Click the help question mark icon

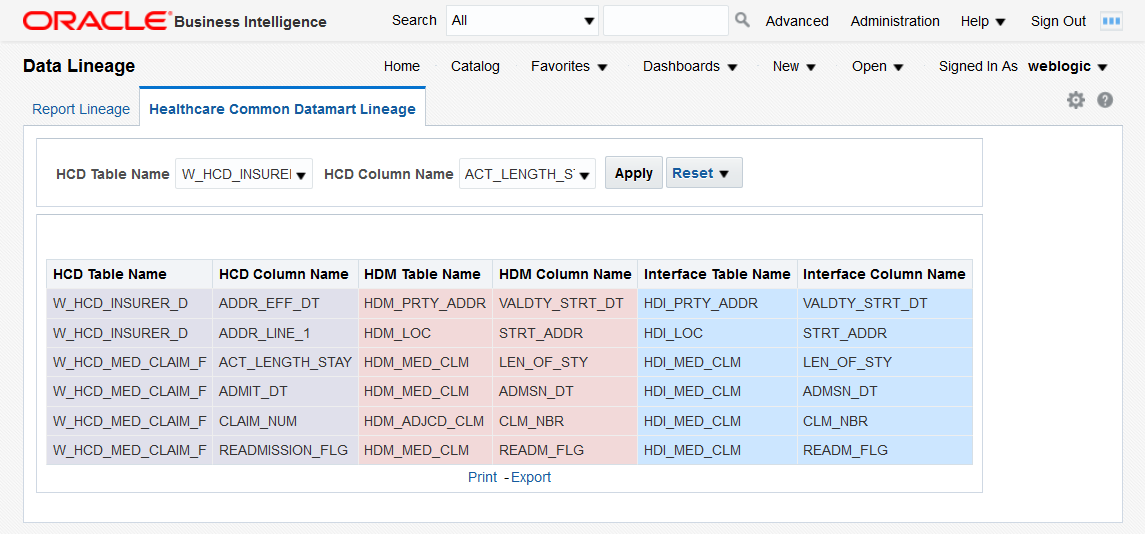coord(1105,100)
